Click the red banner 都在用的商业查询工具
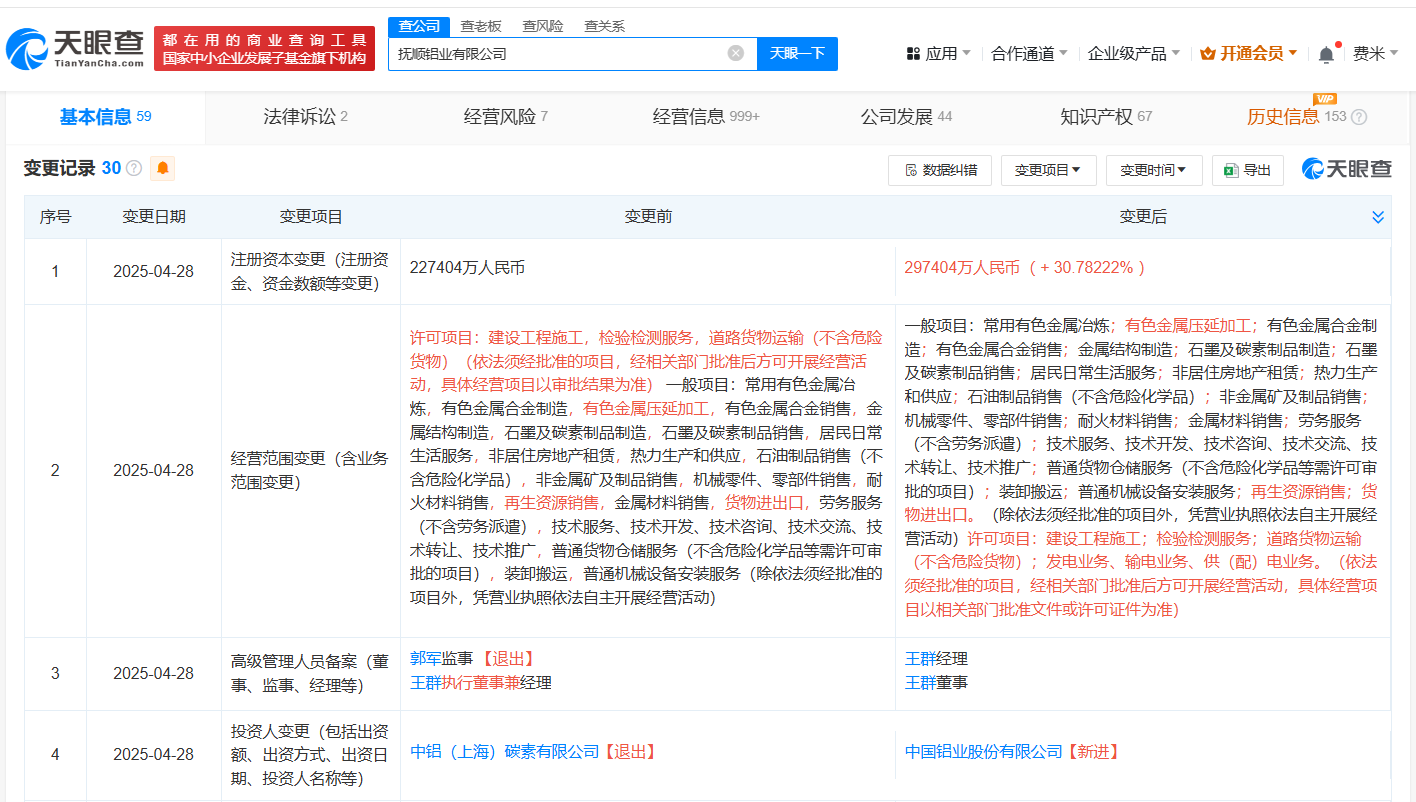This screenshot has height=802, width=1416. pos(264,48)
